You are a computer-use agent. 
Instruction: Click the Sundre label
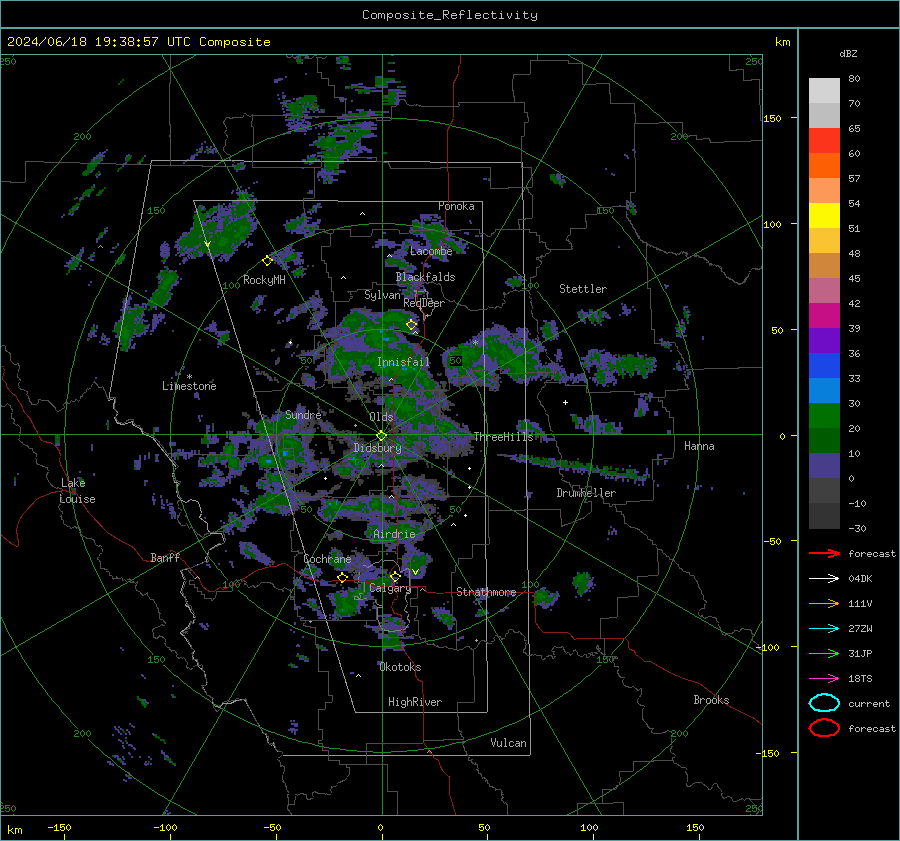pyautogui.click(x=303, y=415)
